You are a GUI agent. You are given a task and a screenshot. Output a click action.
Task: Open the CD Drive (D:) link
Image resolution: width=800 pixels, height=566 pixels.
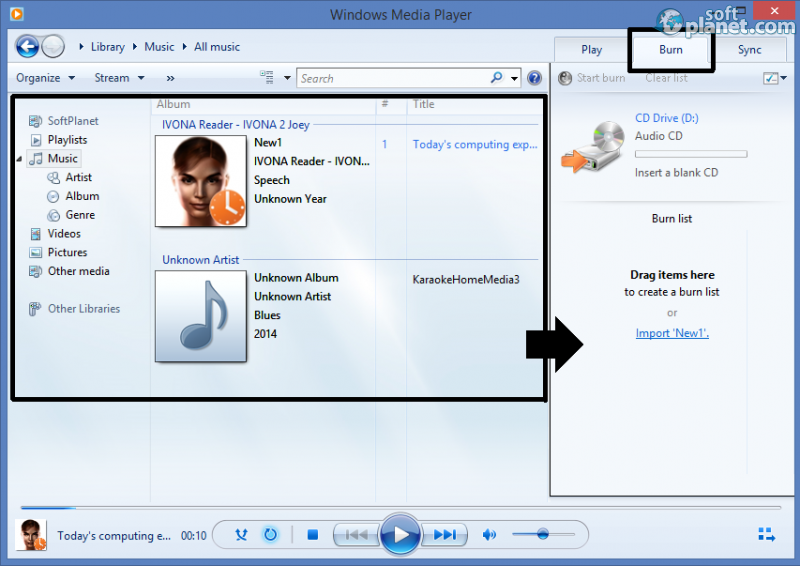666,118
